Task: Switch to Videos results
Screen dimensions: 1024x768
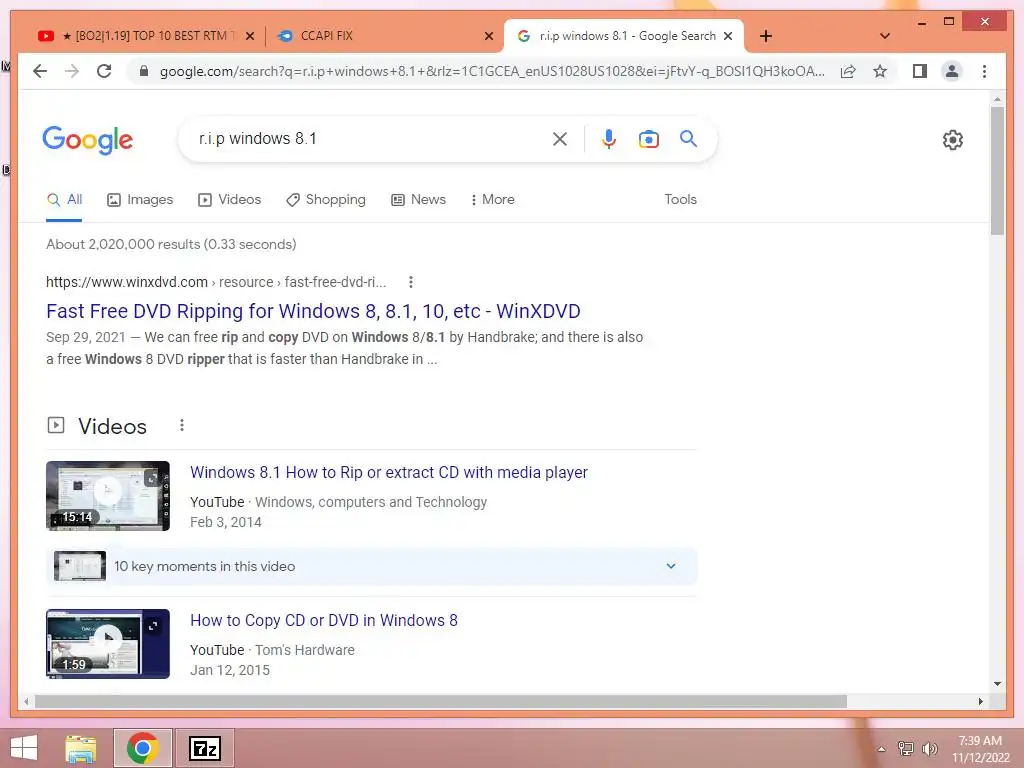Action: point(229,200)
